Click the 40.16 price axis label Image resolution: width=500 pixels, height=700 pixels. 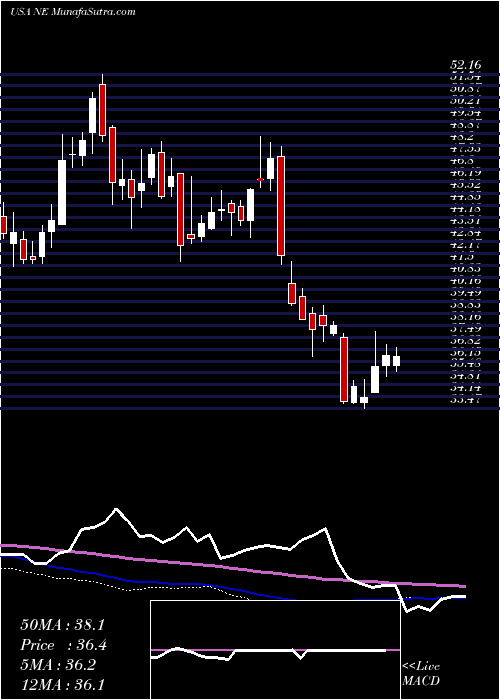pyautogui.click(x=465, y=281)
